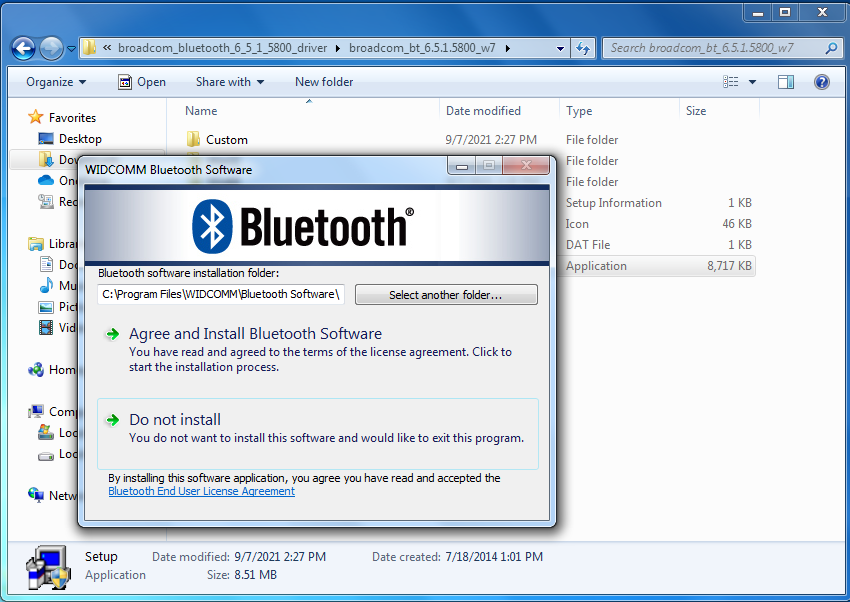Open the Share with dropdown

coord(225,81)
